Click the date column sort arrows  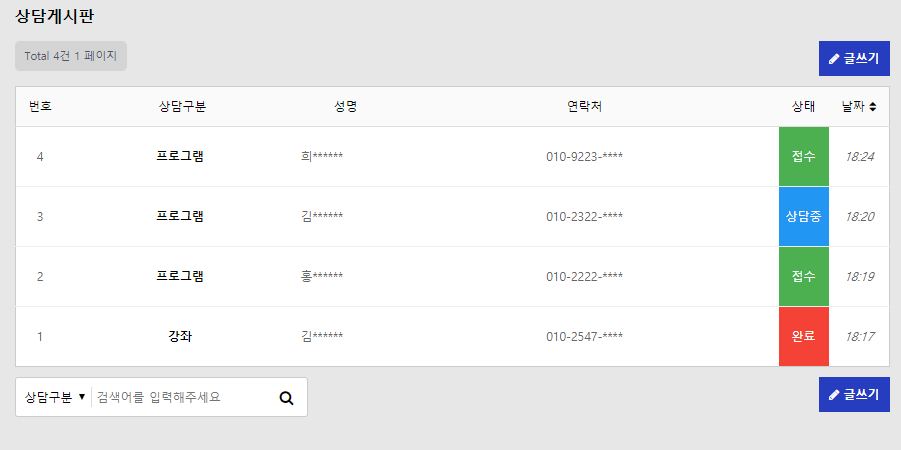click(873, 107)
